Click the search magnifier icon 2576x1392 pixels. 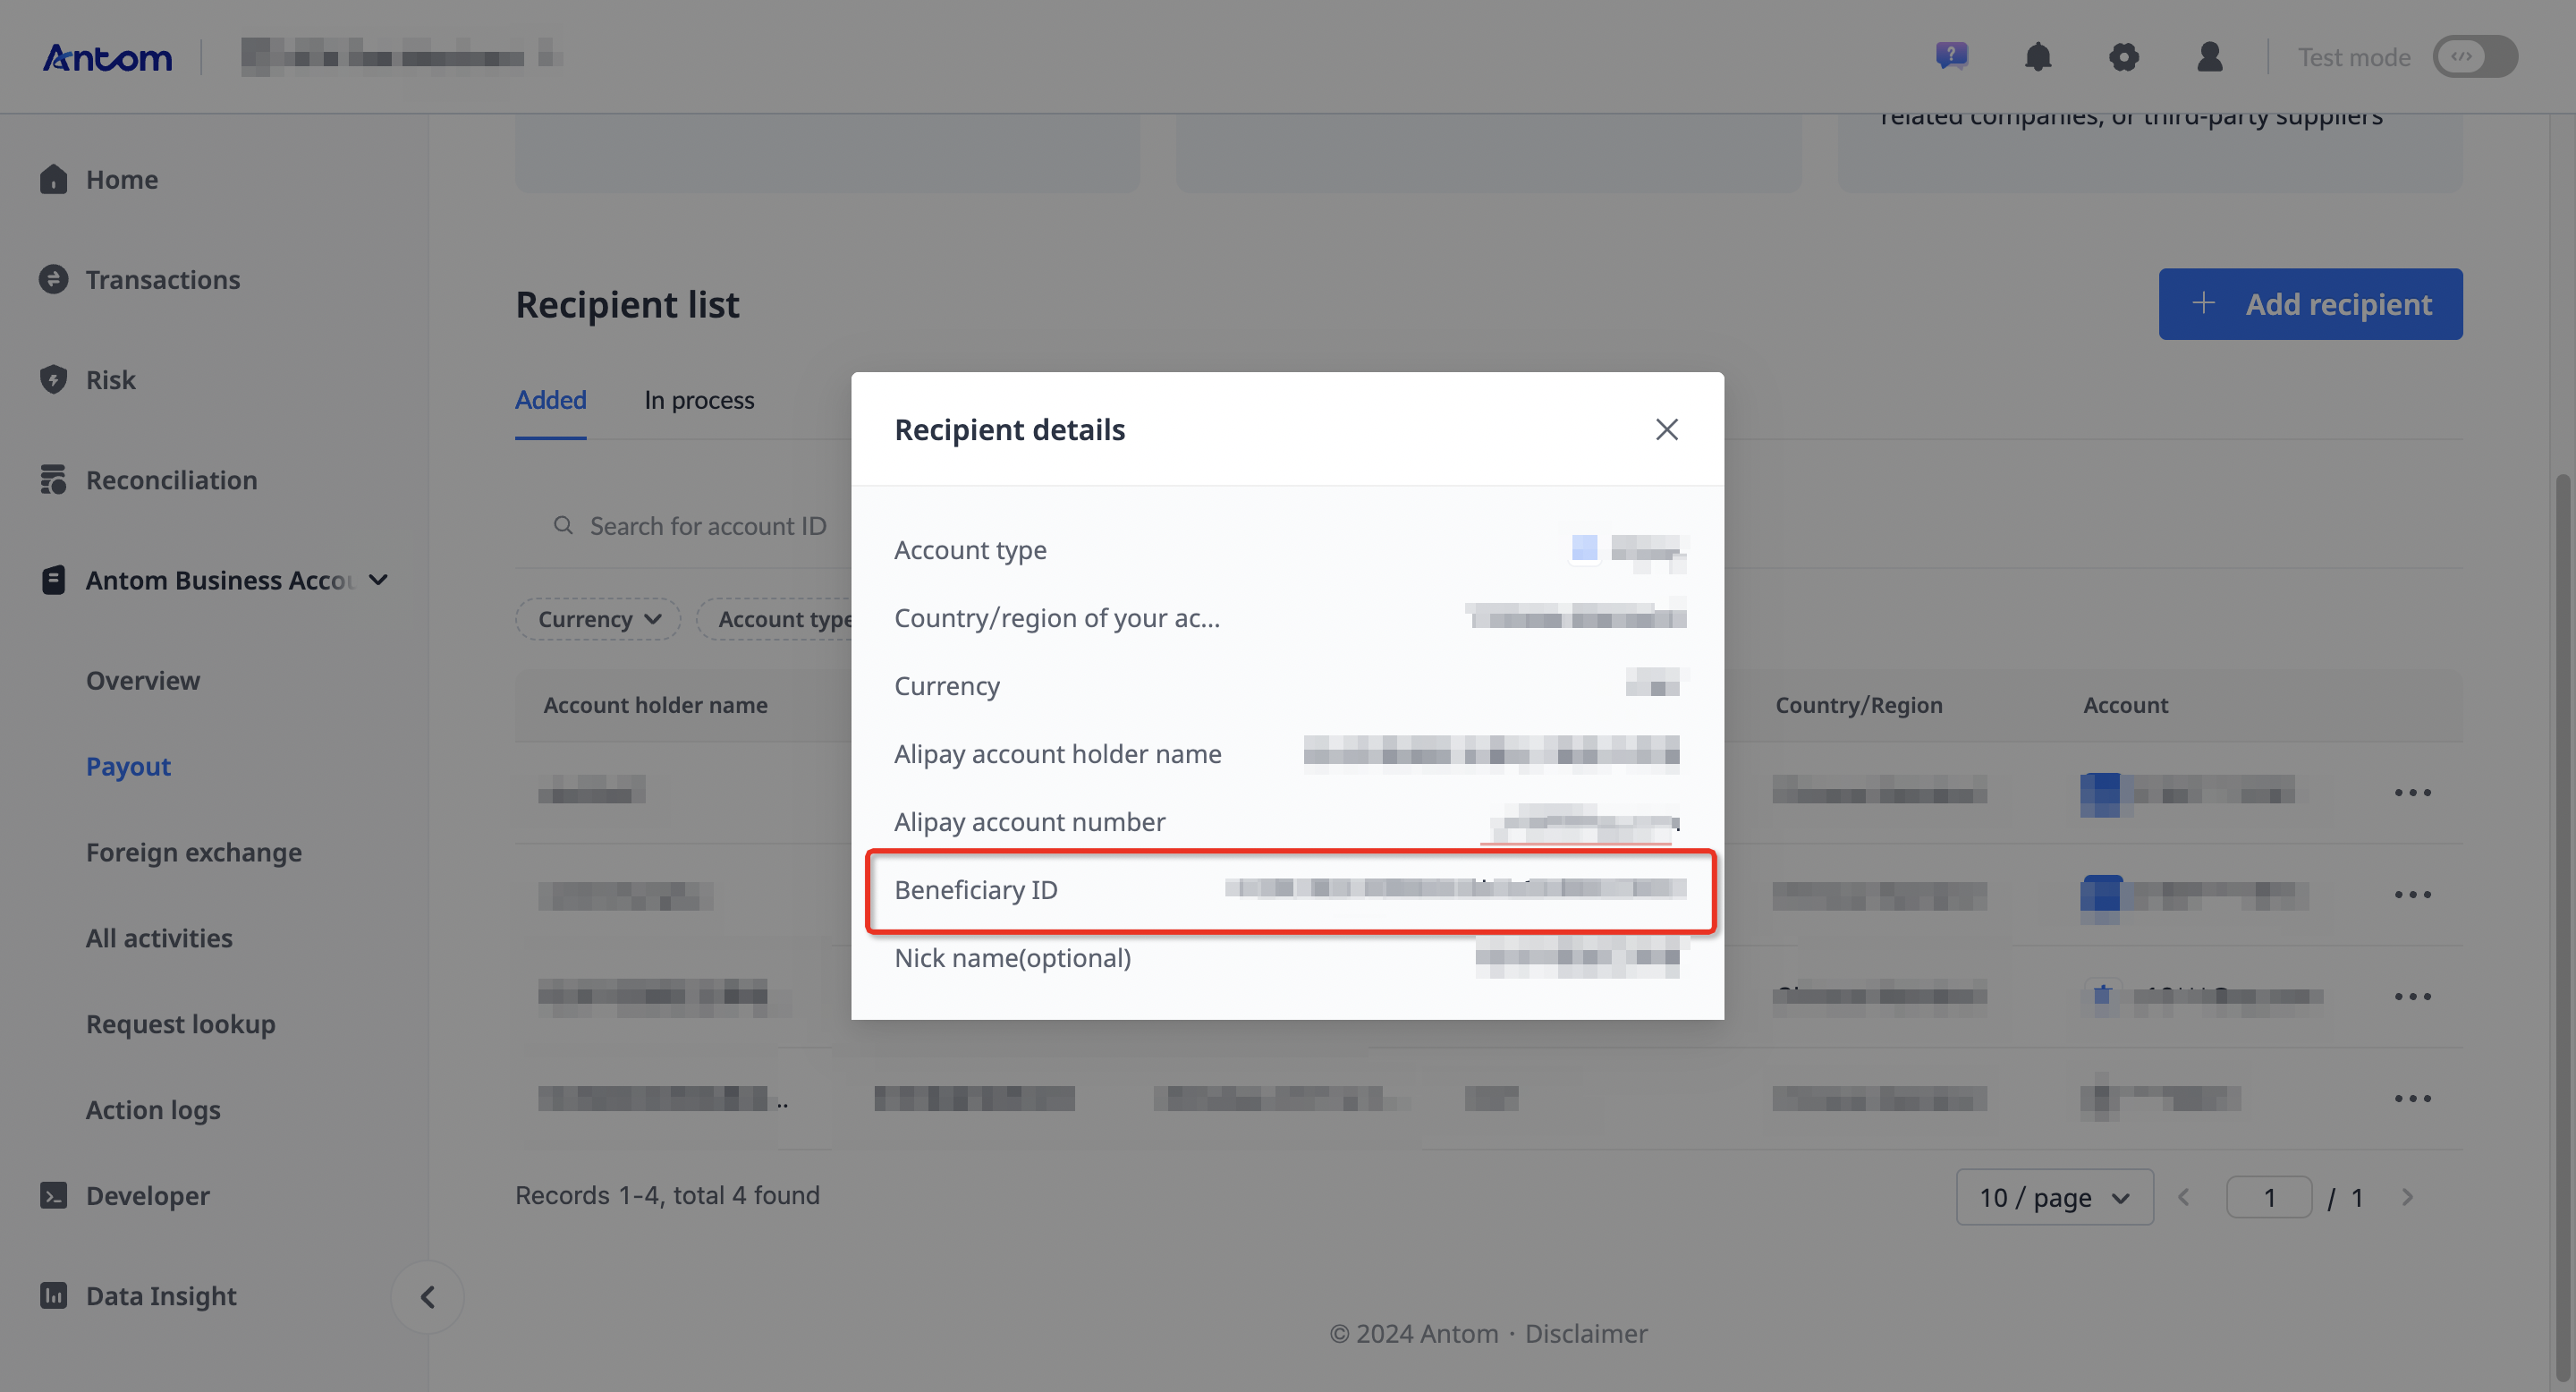coord(563,526)
